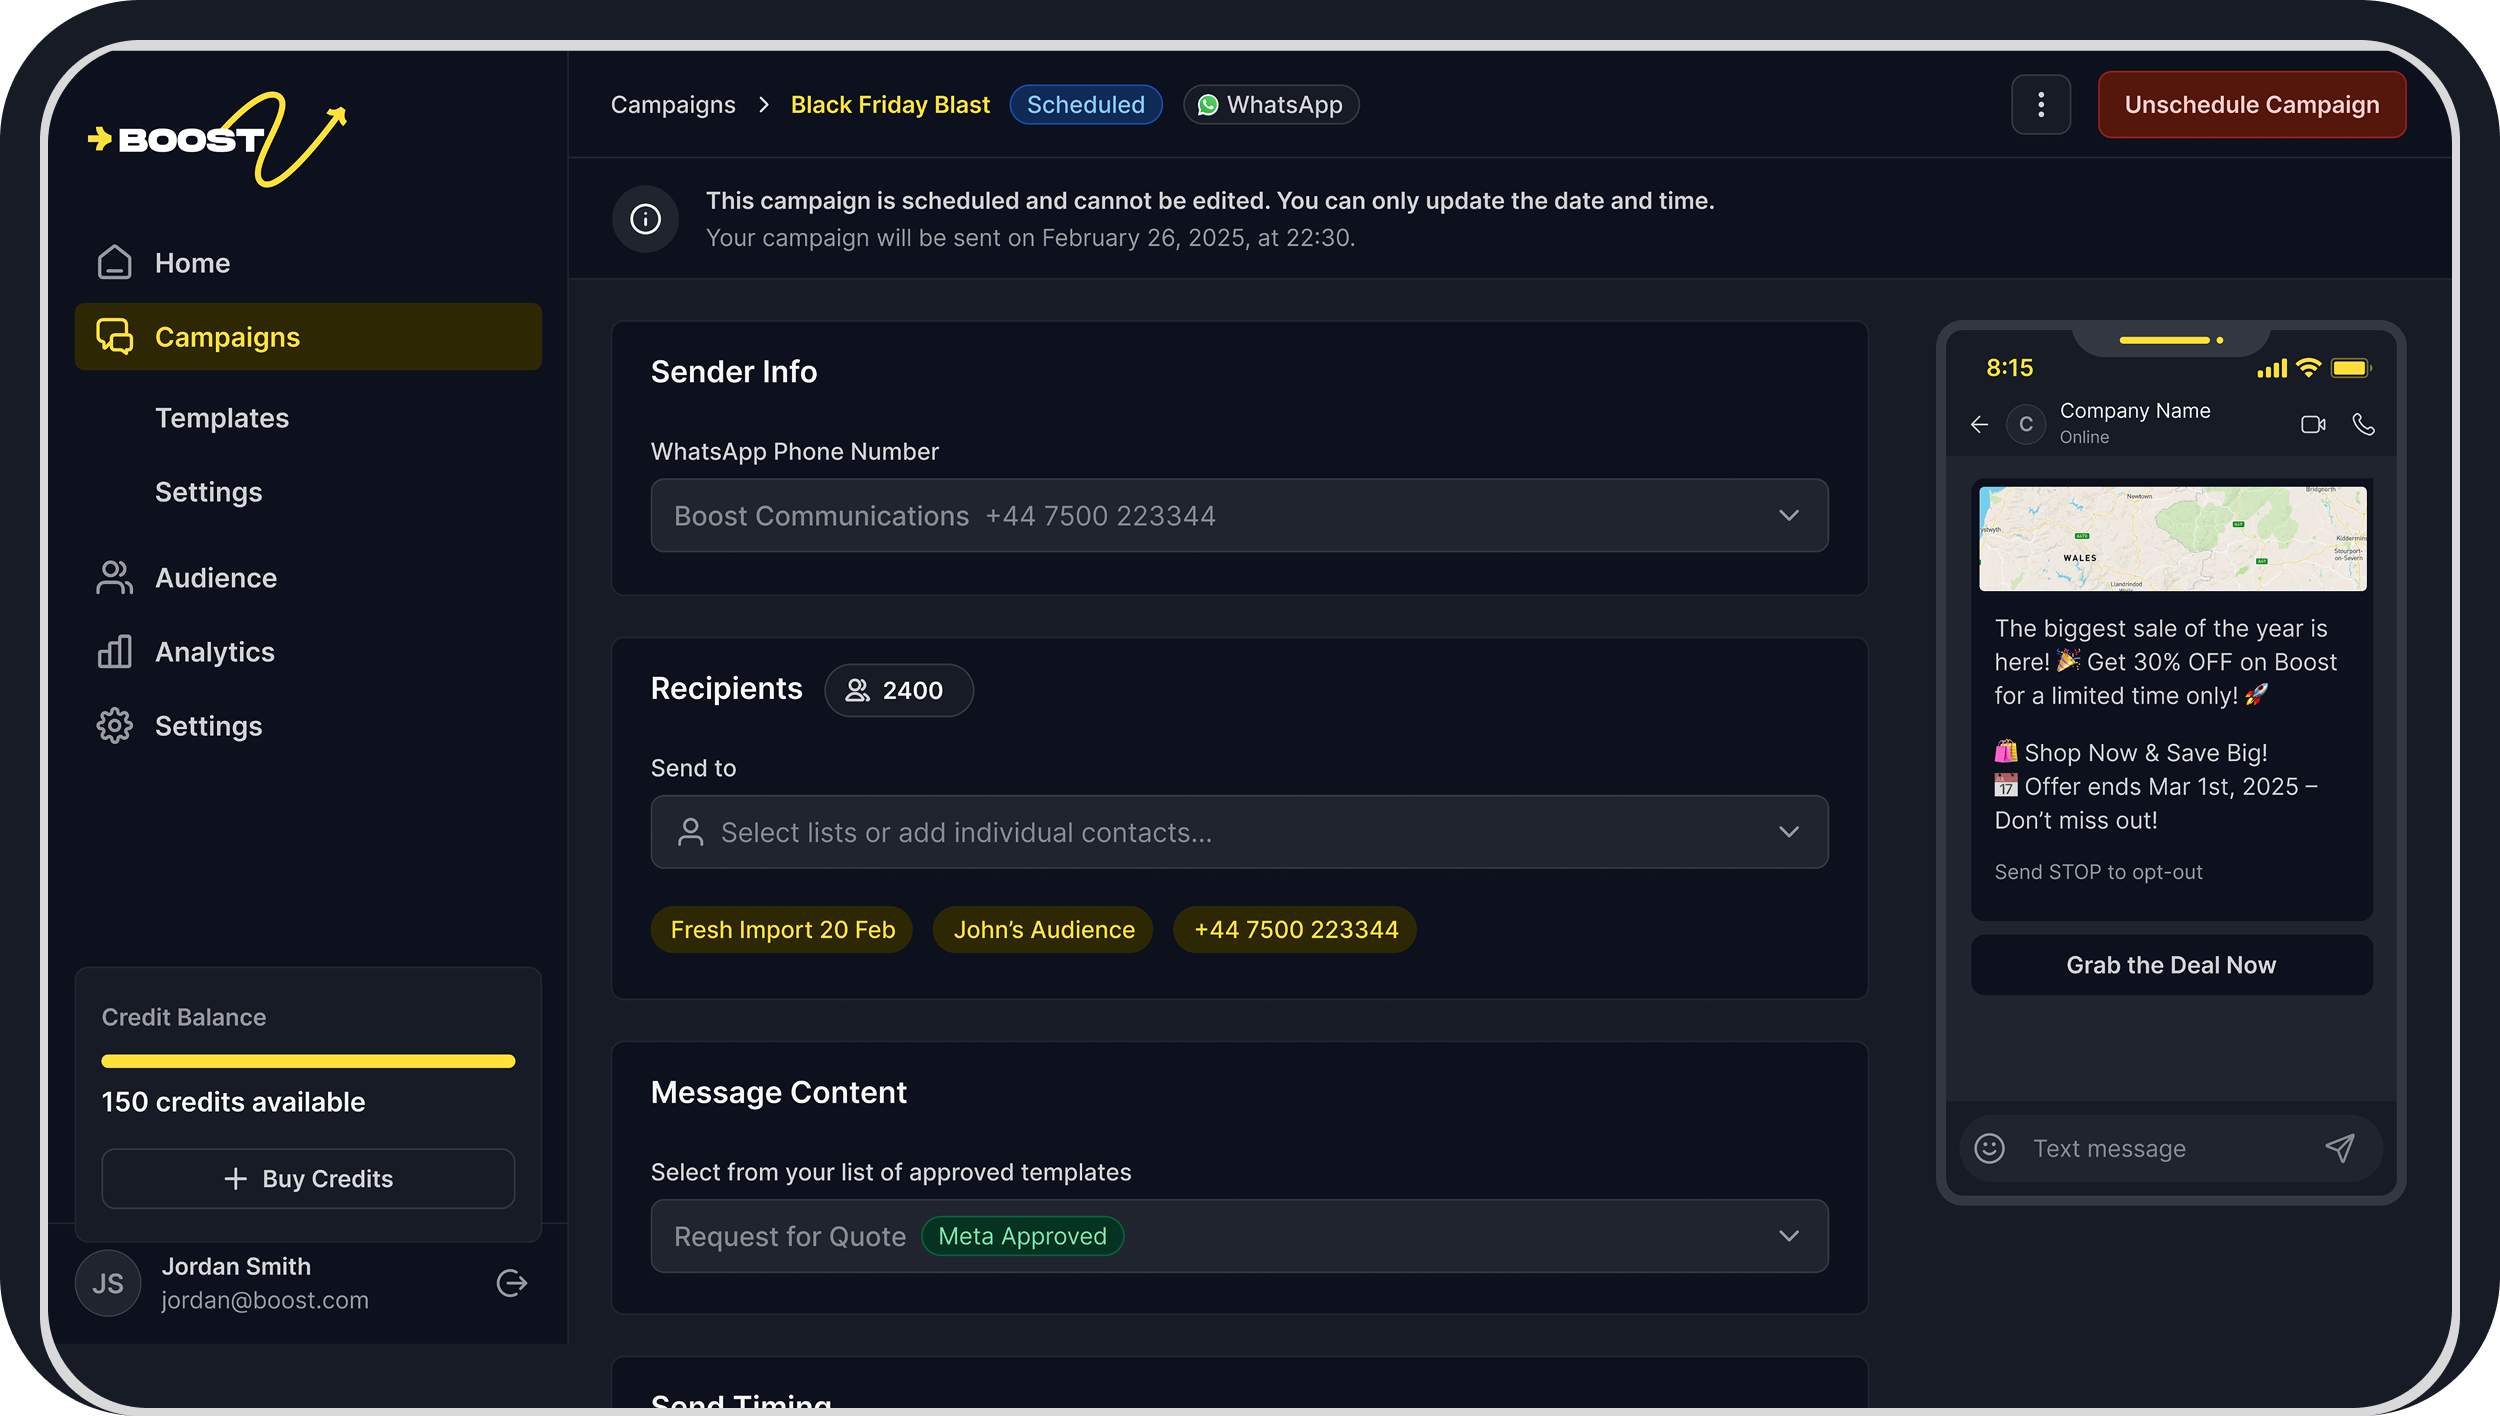Tap the video call icon in preview
This screenshot has height=1416, width=2500.
click(x=2313, y=425)
